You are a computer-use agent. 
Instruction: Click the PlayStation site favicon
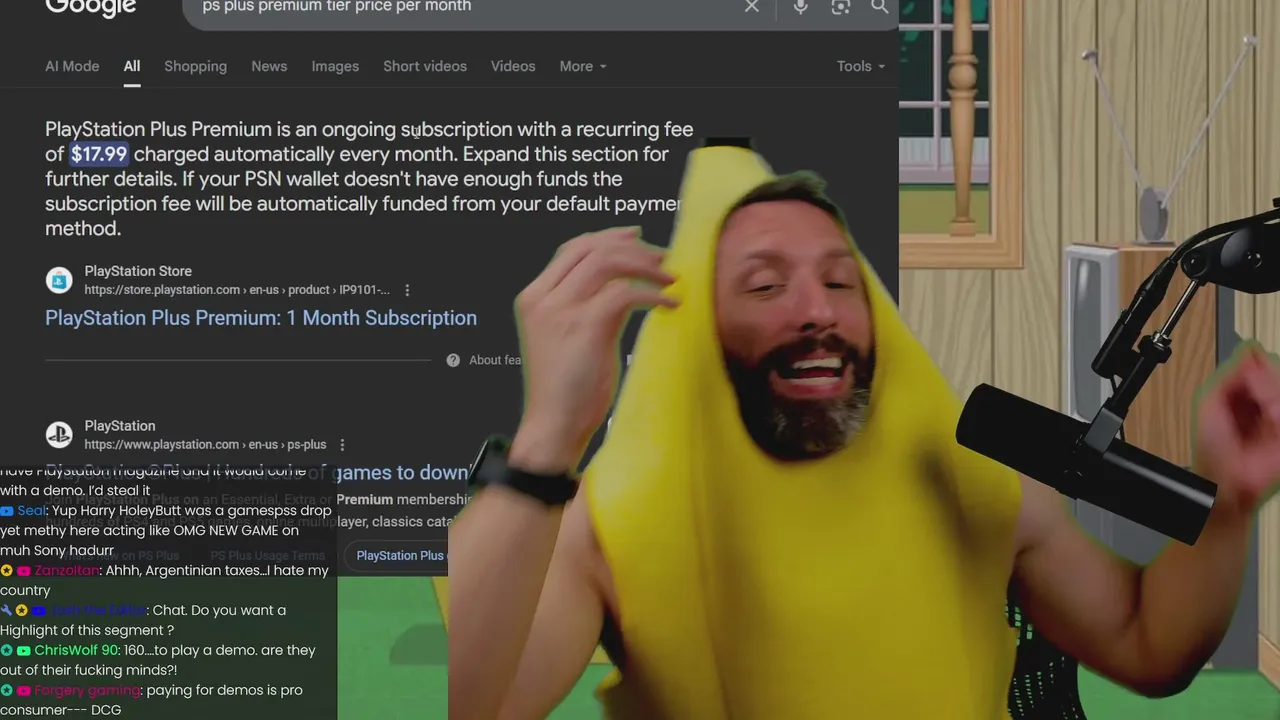[59, 435]
